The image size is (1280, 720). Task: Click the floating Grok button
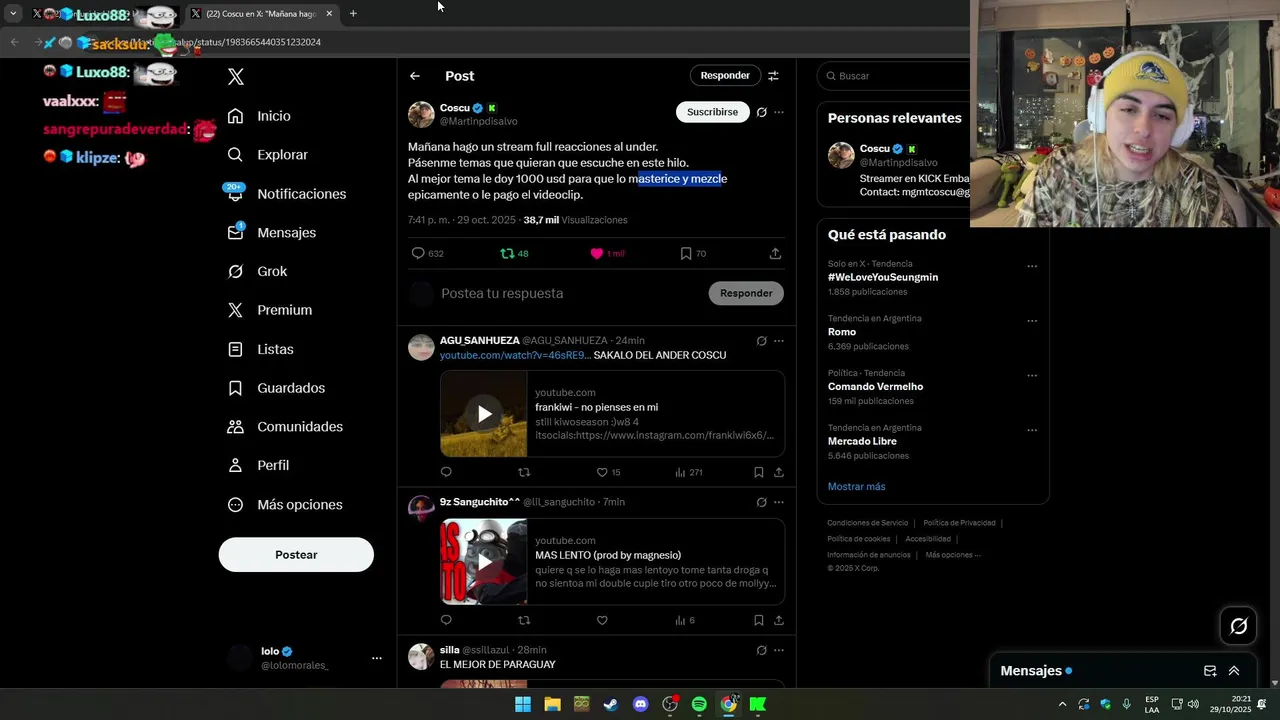[1239, 626]
